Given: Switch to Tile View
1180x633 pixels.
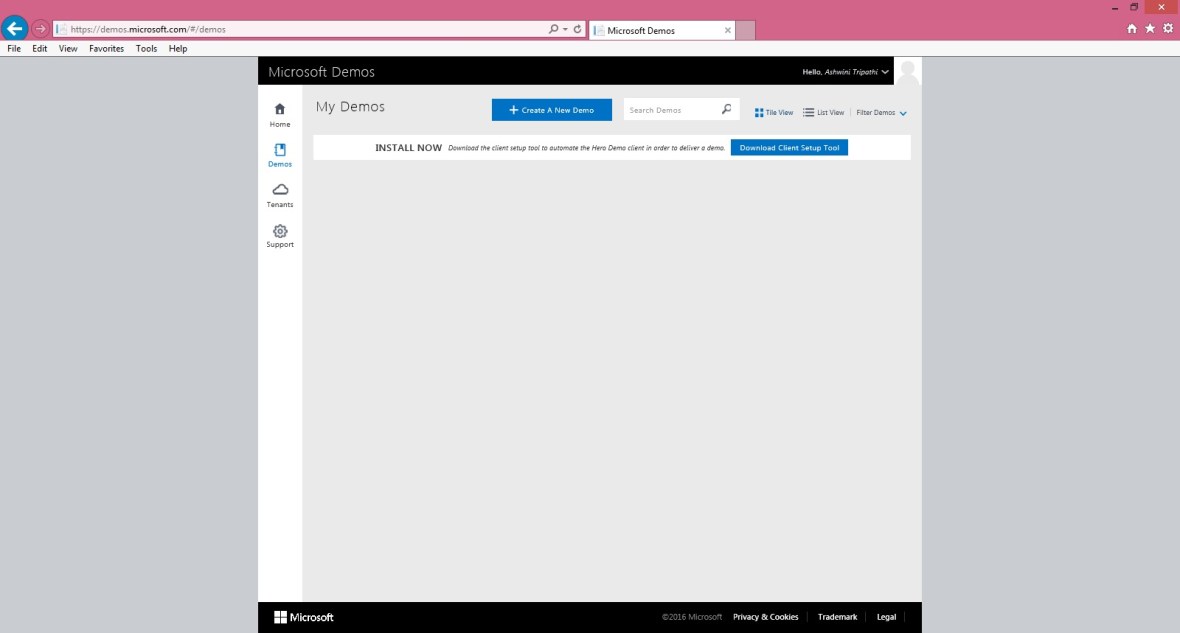Looking at the screenshot, I should tap(774, 113).
